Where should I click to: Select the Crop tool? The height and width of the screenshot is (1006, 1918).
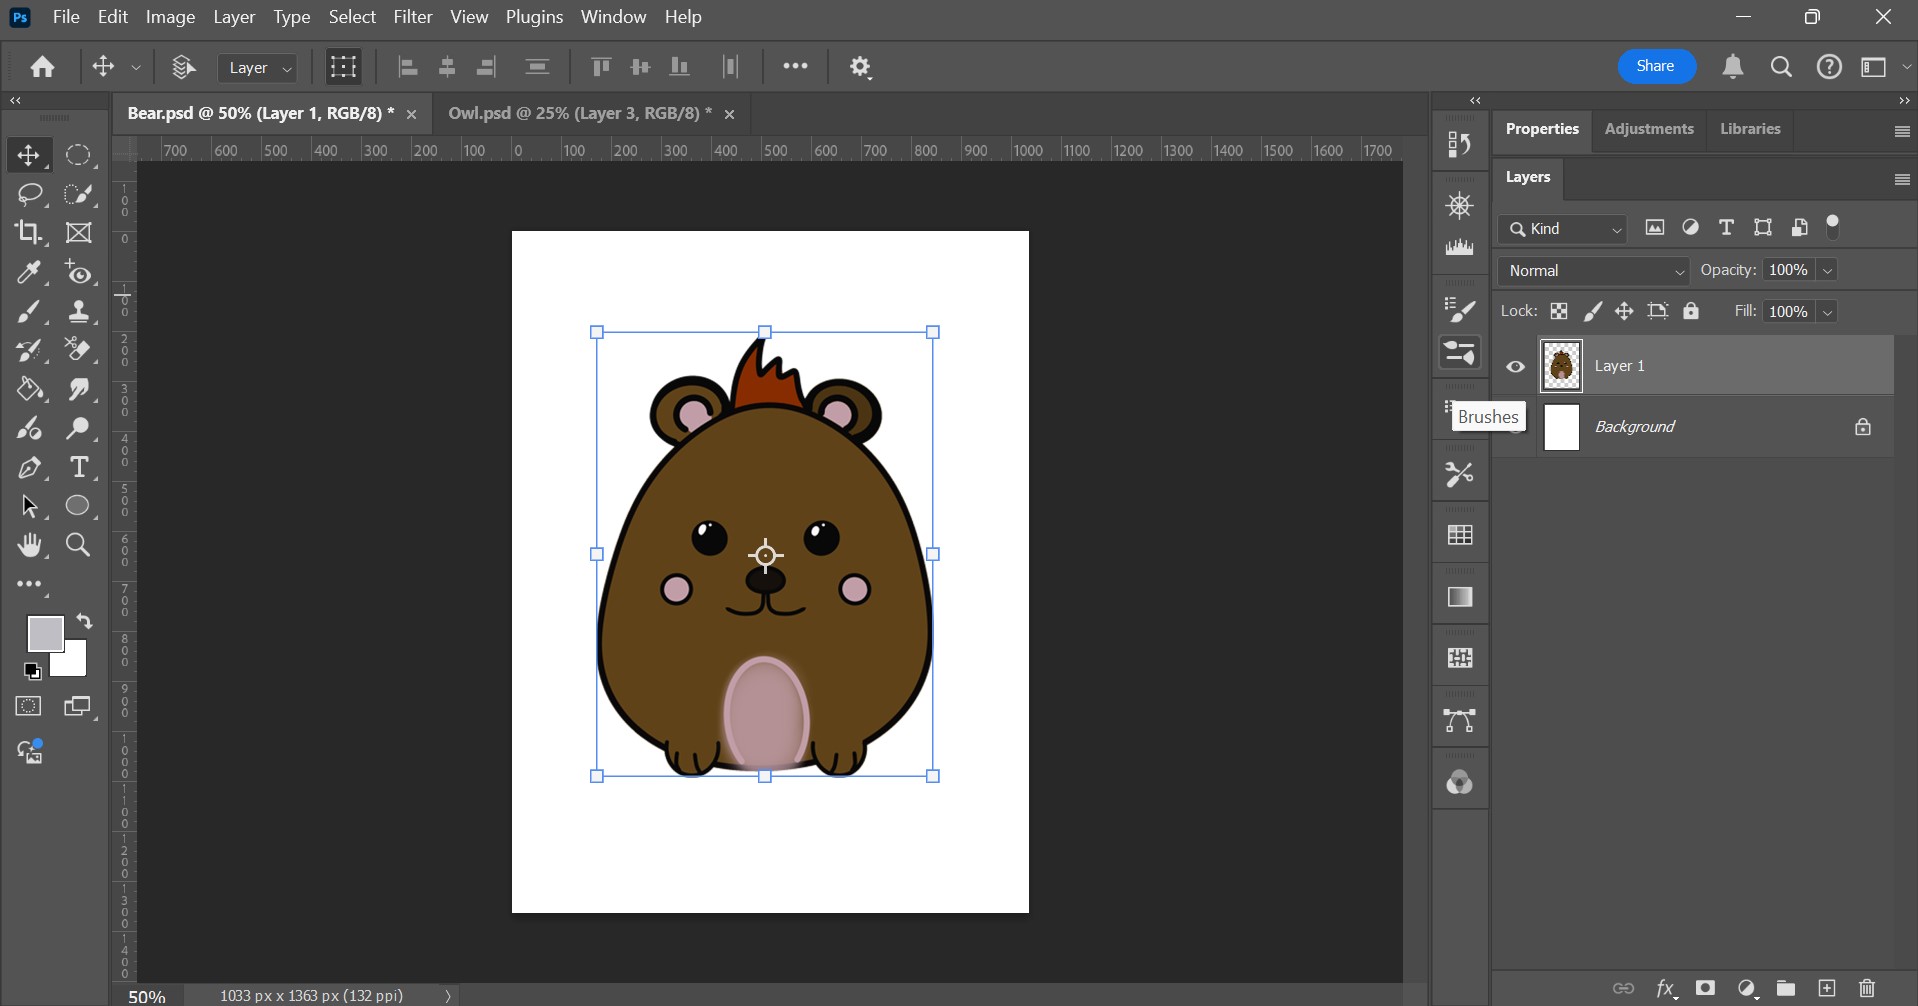click(x=29, y=232)
